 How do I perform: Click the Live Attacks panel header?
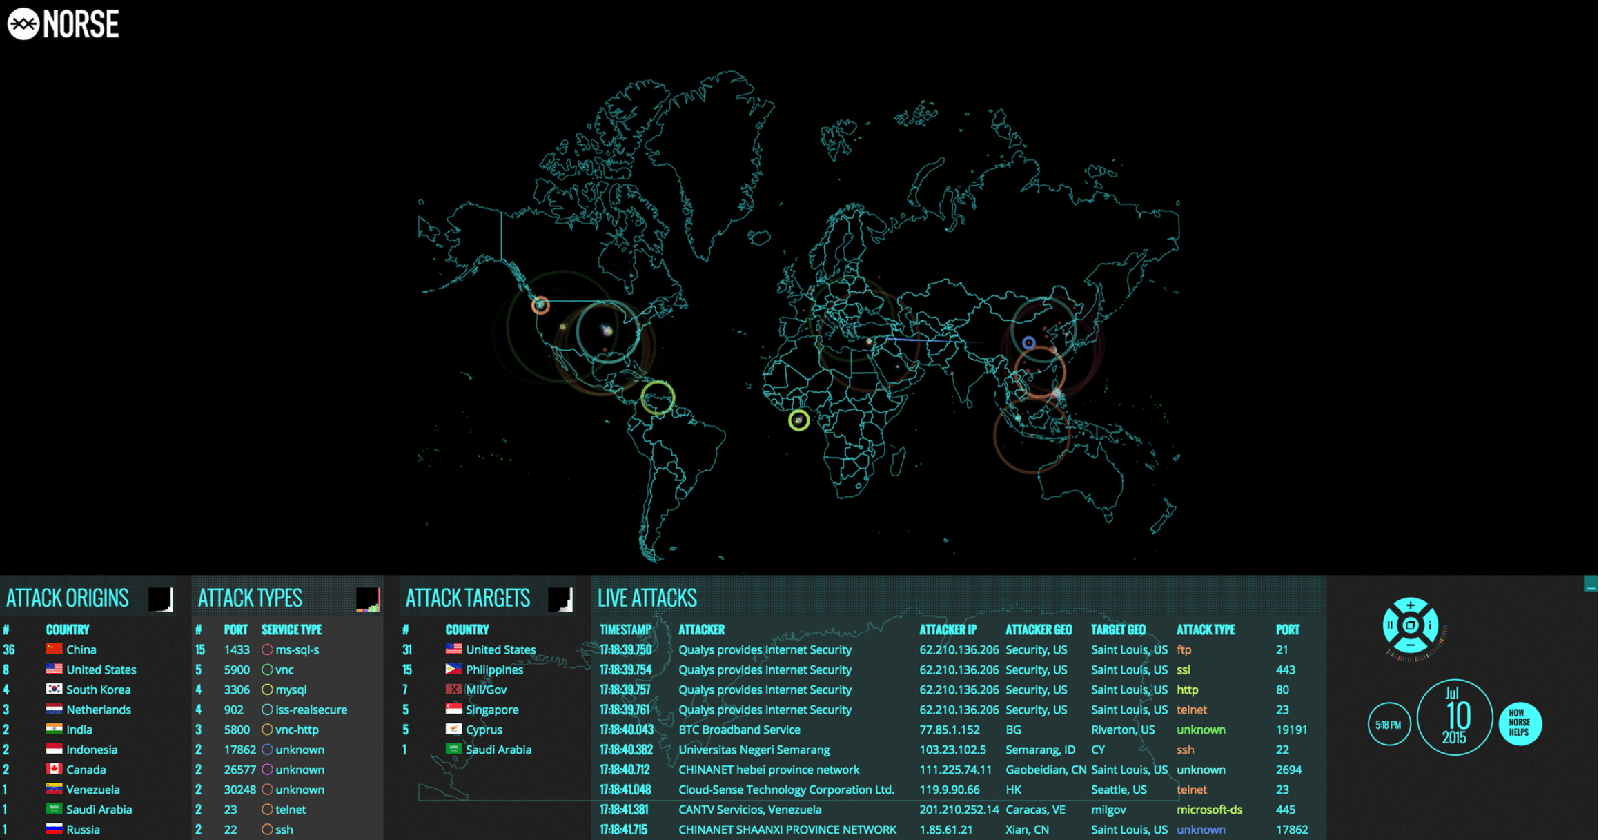point(647,599)
